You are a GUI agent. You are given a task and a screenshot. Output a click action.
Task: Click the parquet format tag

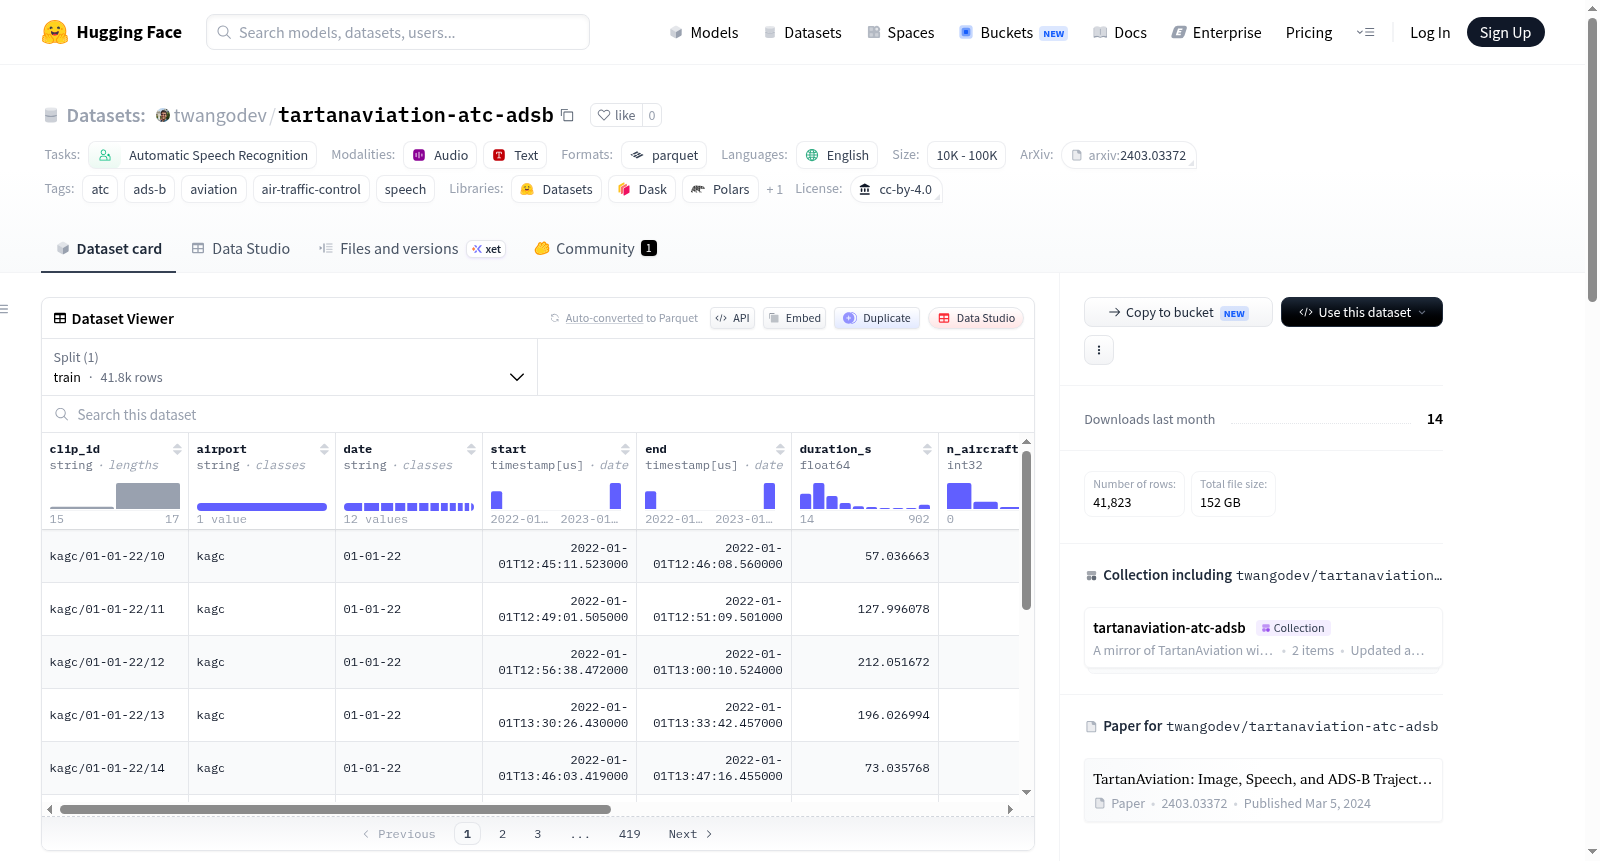664,155
